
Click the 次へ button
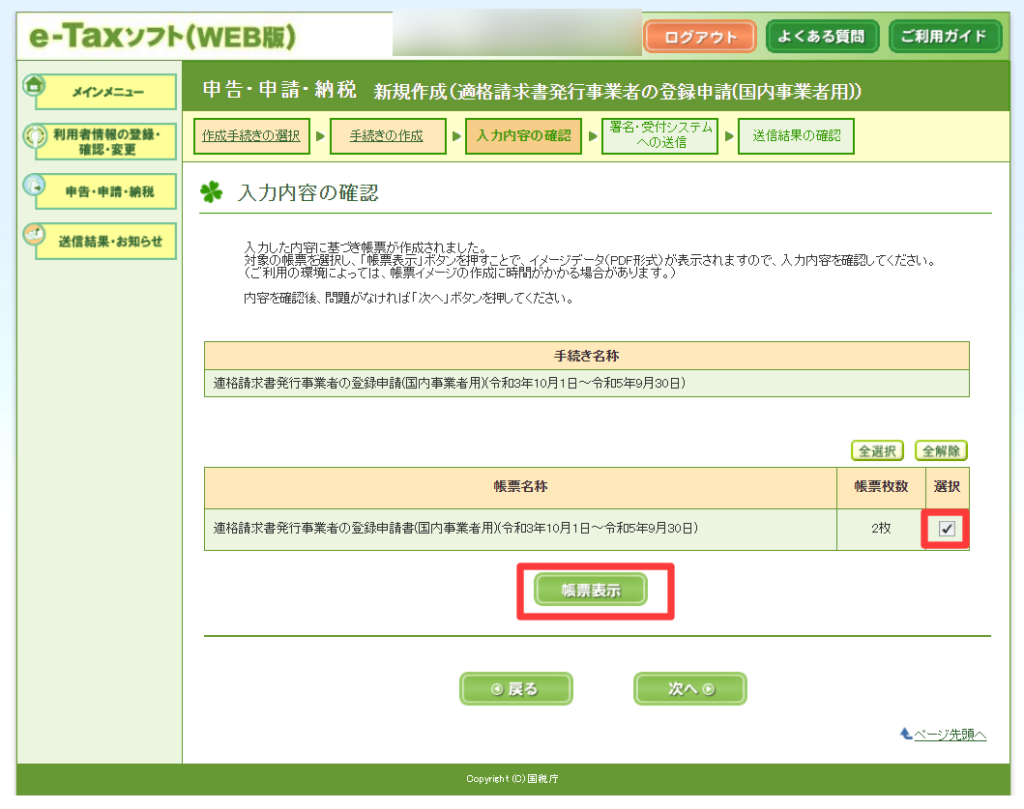pos(690,689)
